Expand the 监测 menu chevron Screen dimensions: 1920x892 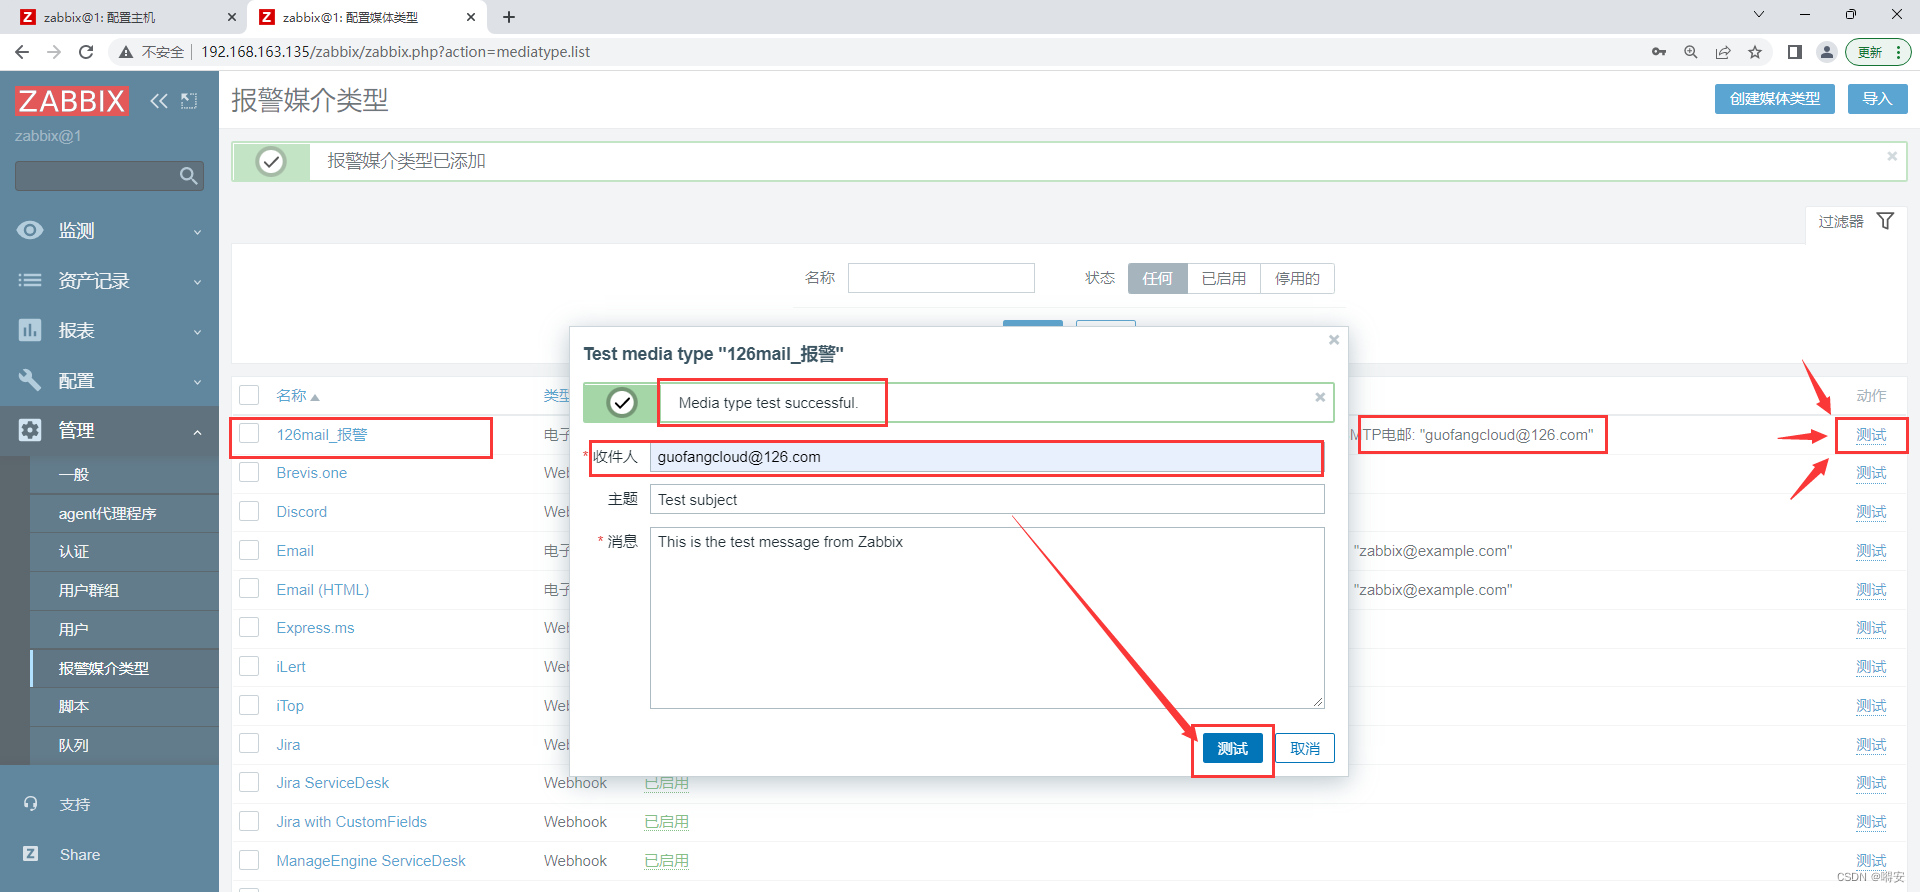click(197, 232)
